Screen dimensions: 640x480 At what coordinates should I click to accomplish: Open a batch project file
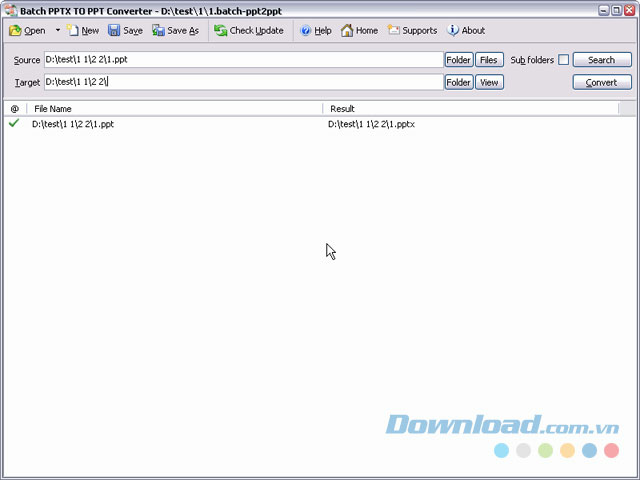click(27, 31)
